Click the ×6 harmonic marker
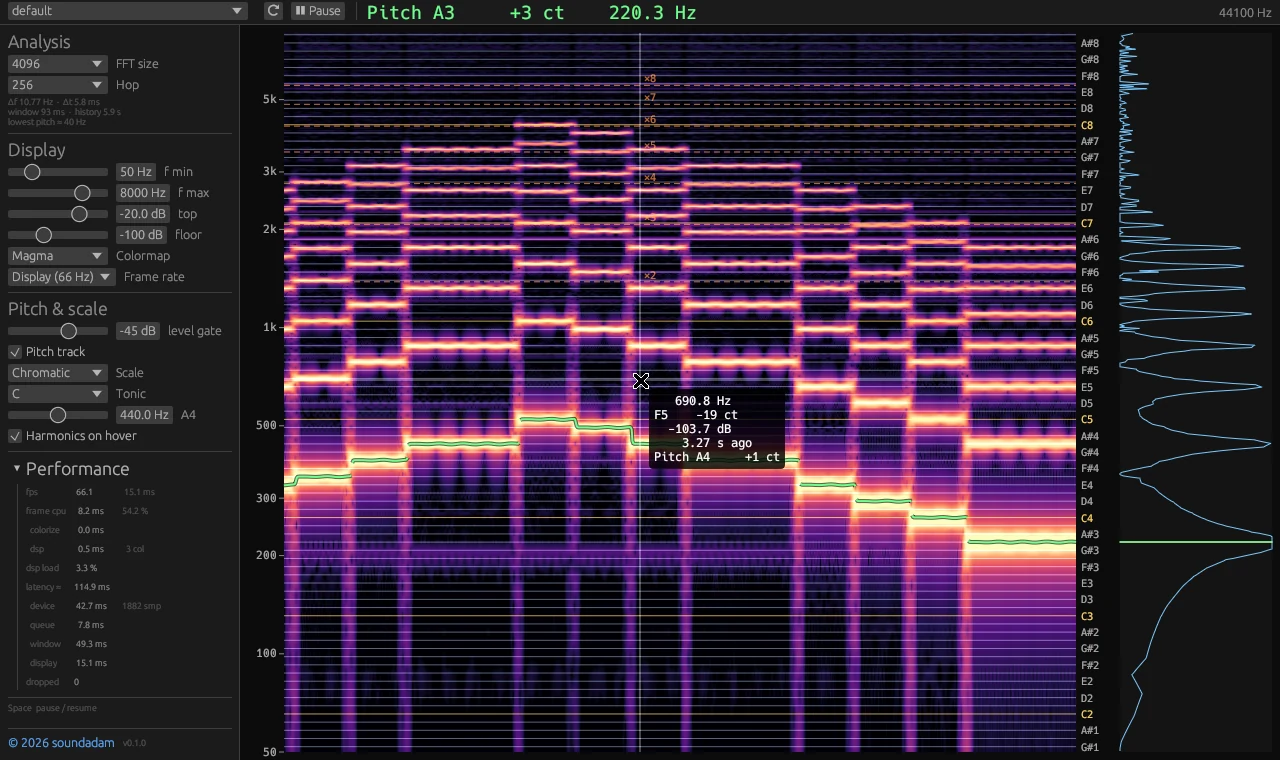This screenshot has width=1280, height=760. (x=649, y=120)
